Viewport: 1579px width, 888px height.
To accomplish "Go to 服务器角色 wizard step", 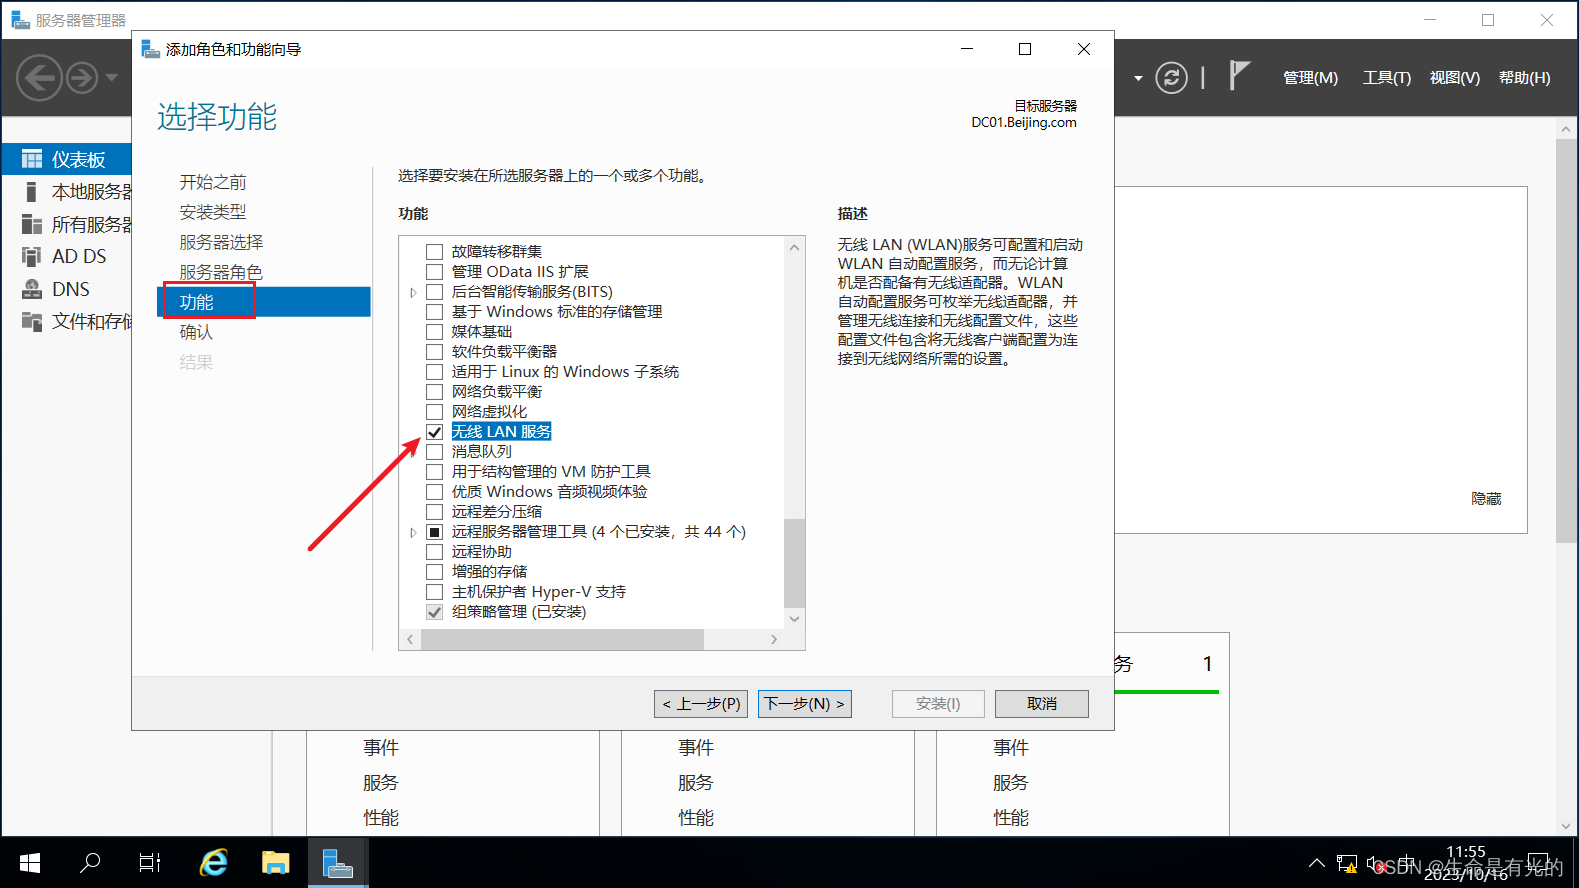I will point(221,272).
